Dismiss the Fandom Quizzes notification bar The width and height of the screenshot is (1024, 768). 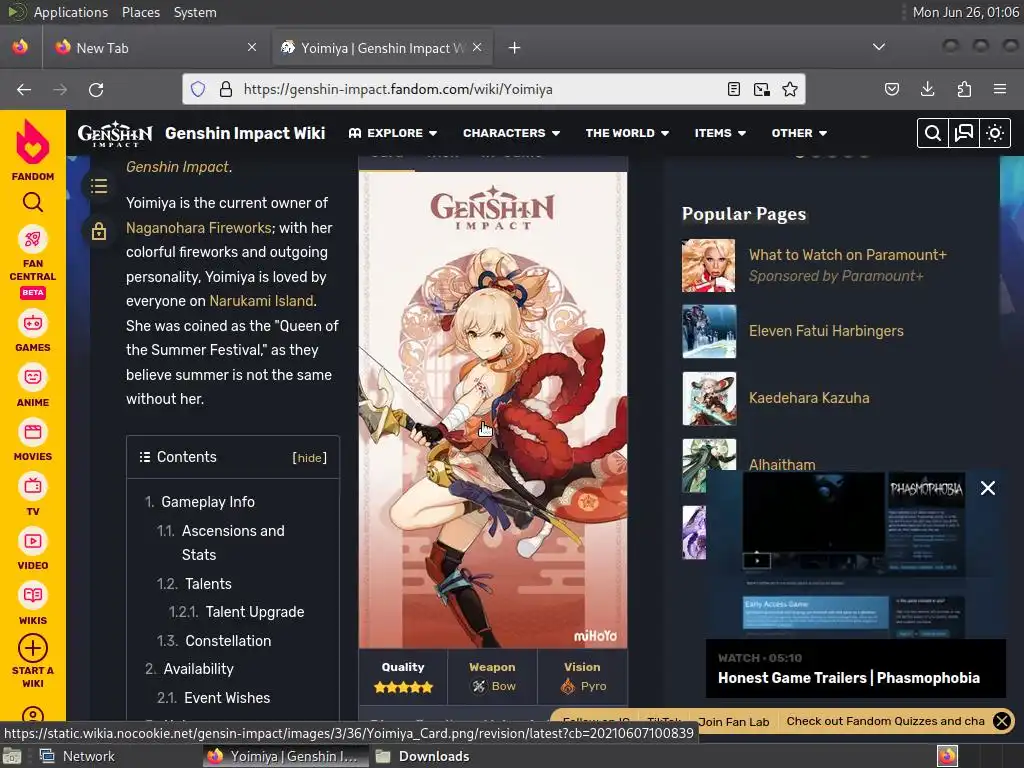point(1002,721)
